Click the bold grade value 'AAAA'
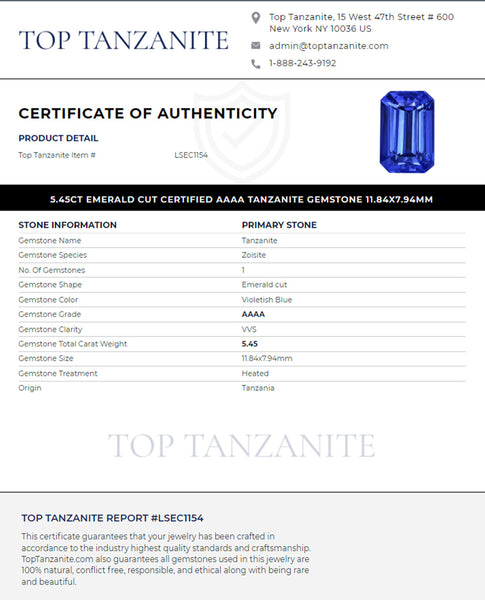485x600 pixels. tap(253, 314)
